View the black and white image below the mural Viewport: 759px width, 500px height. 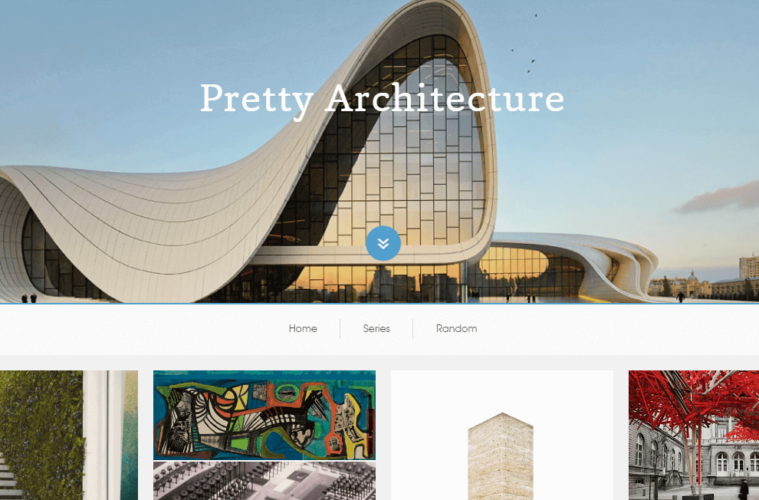pyautogui.click(x=264, y=481)
